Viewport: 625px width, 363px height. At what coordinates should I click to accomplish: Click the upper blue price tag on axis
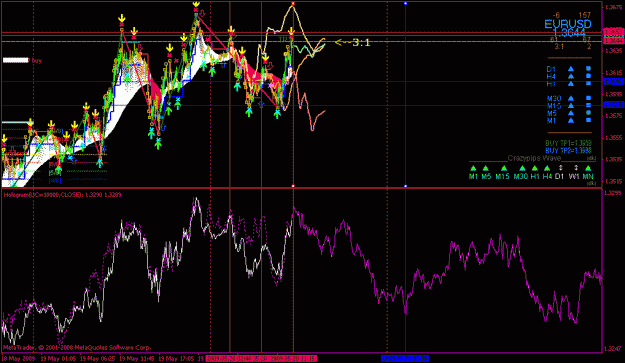tap(613, 81)
